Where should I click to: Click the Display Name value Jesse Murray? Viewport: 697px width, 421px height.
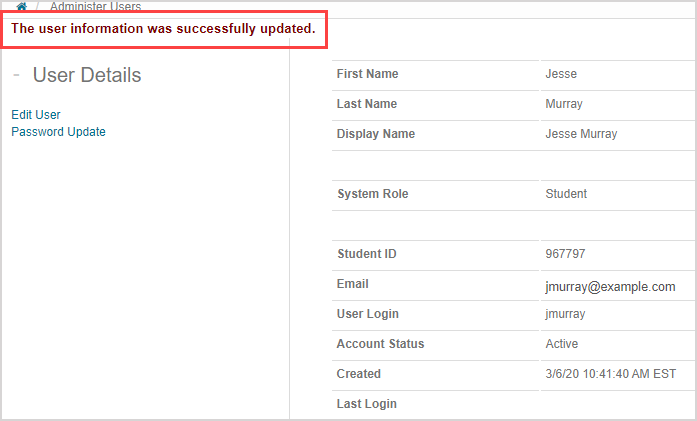pyautogui.click(x=581, y=134)
